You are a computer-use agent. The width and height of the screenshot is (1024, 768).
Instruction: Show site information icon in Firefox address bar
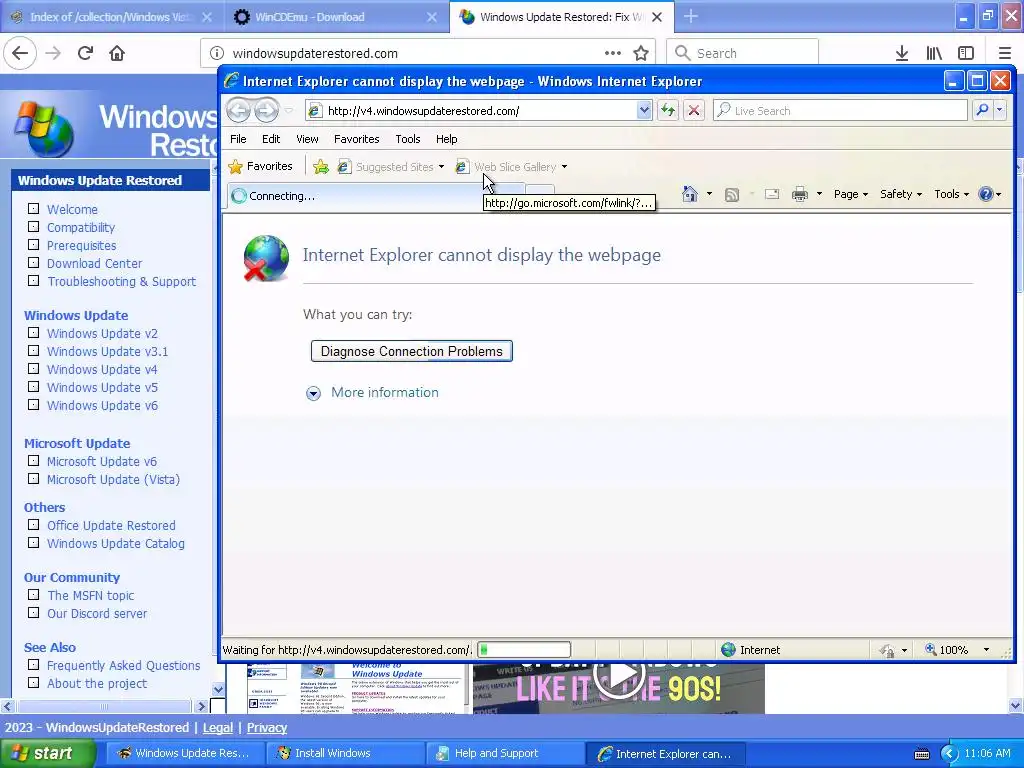(217, 54)
